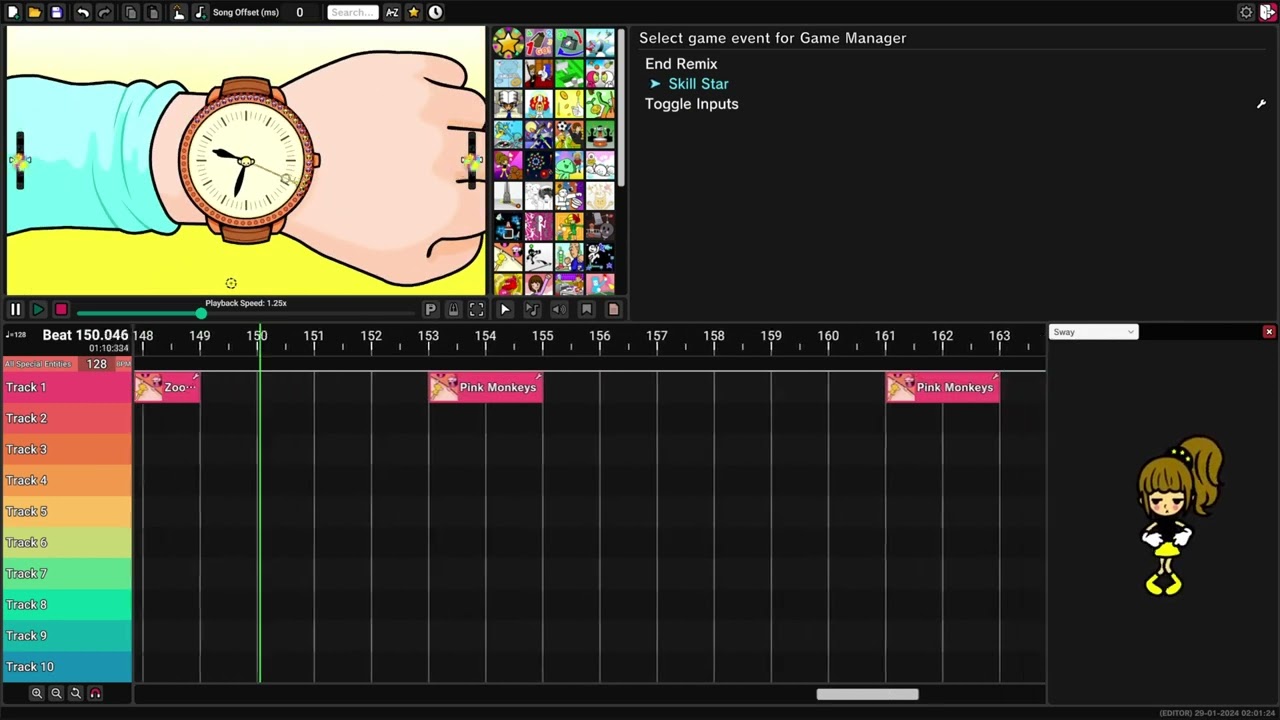
Task: Choose the cursor selection tool
Action: pyautogui.click(x=504, y=310)
